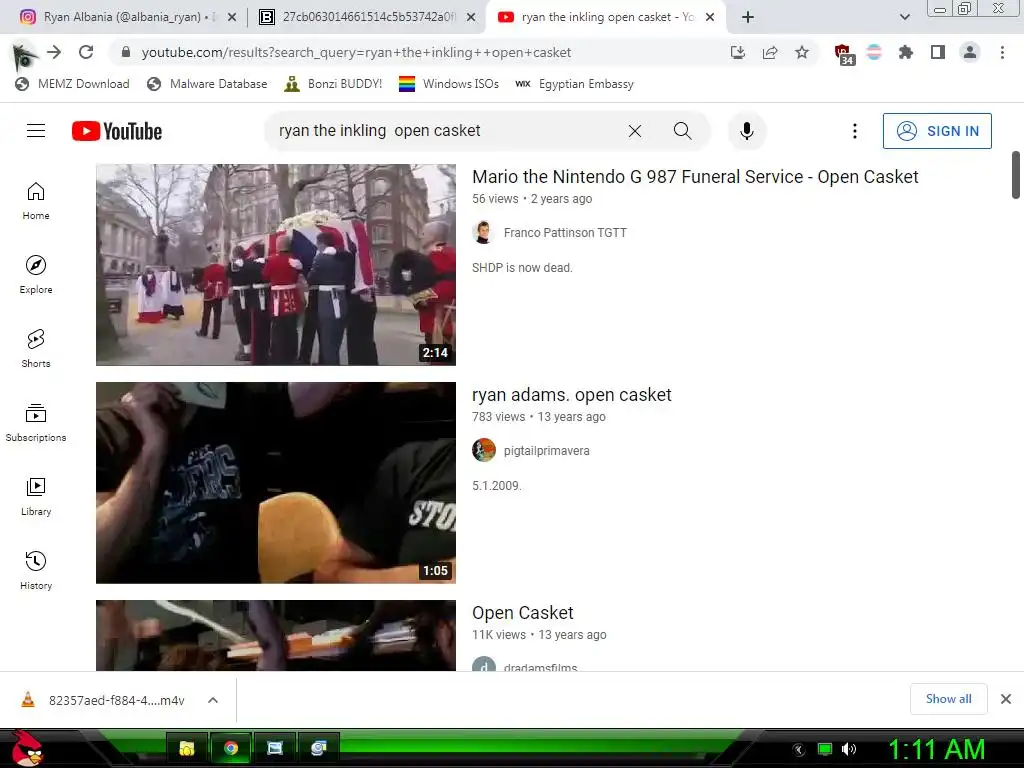This screenshot has height=768, width=1024.
Task: Focus the YouTube search input field
Action: click(444, 131)
